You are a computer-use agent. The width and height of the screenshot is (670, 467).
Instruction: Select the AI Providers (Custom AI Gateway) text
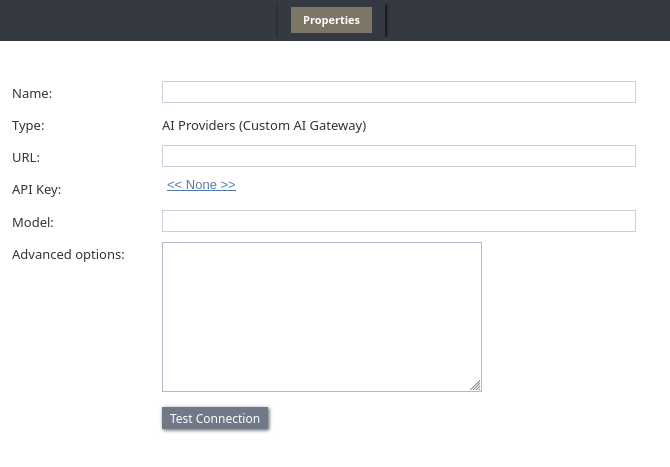point(264,126)
